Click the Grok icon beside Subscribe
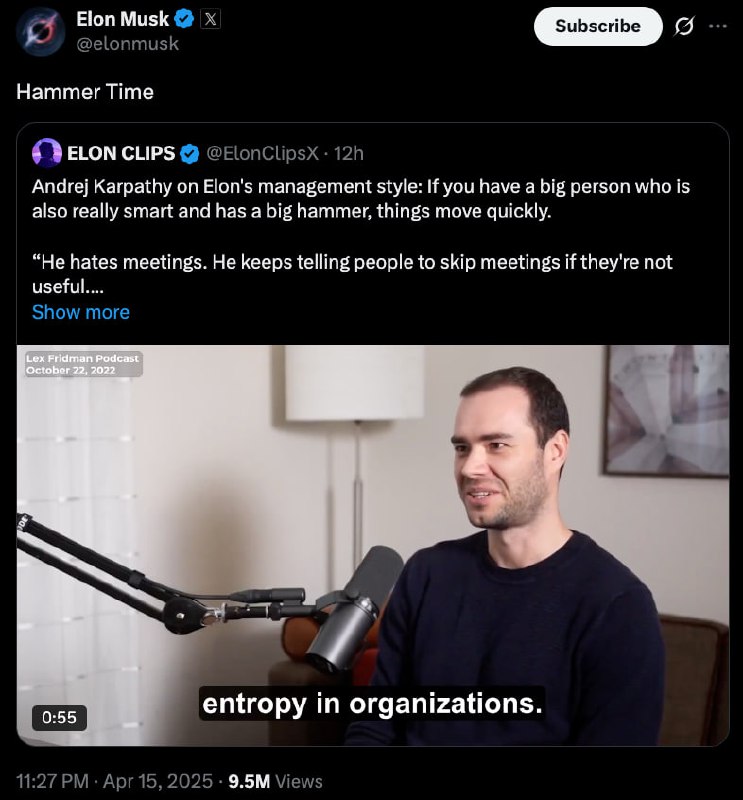 [x=684, y=26]
